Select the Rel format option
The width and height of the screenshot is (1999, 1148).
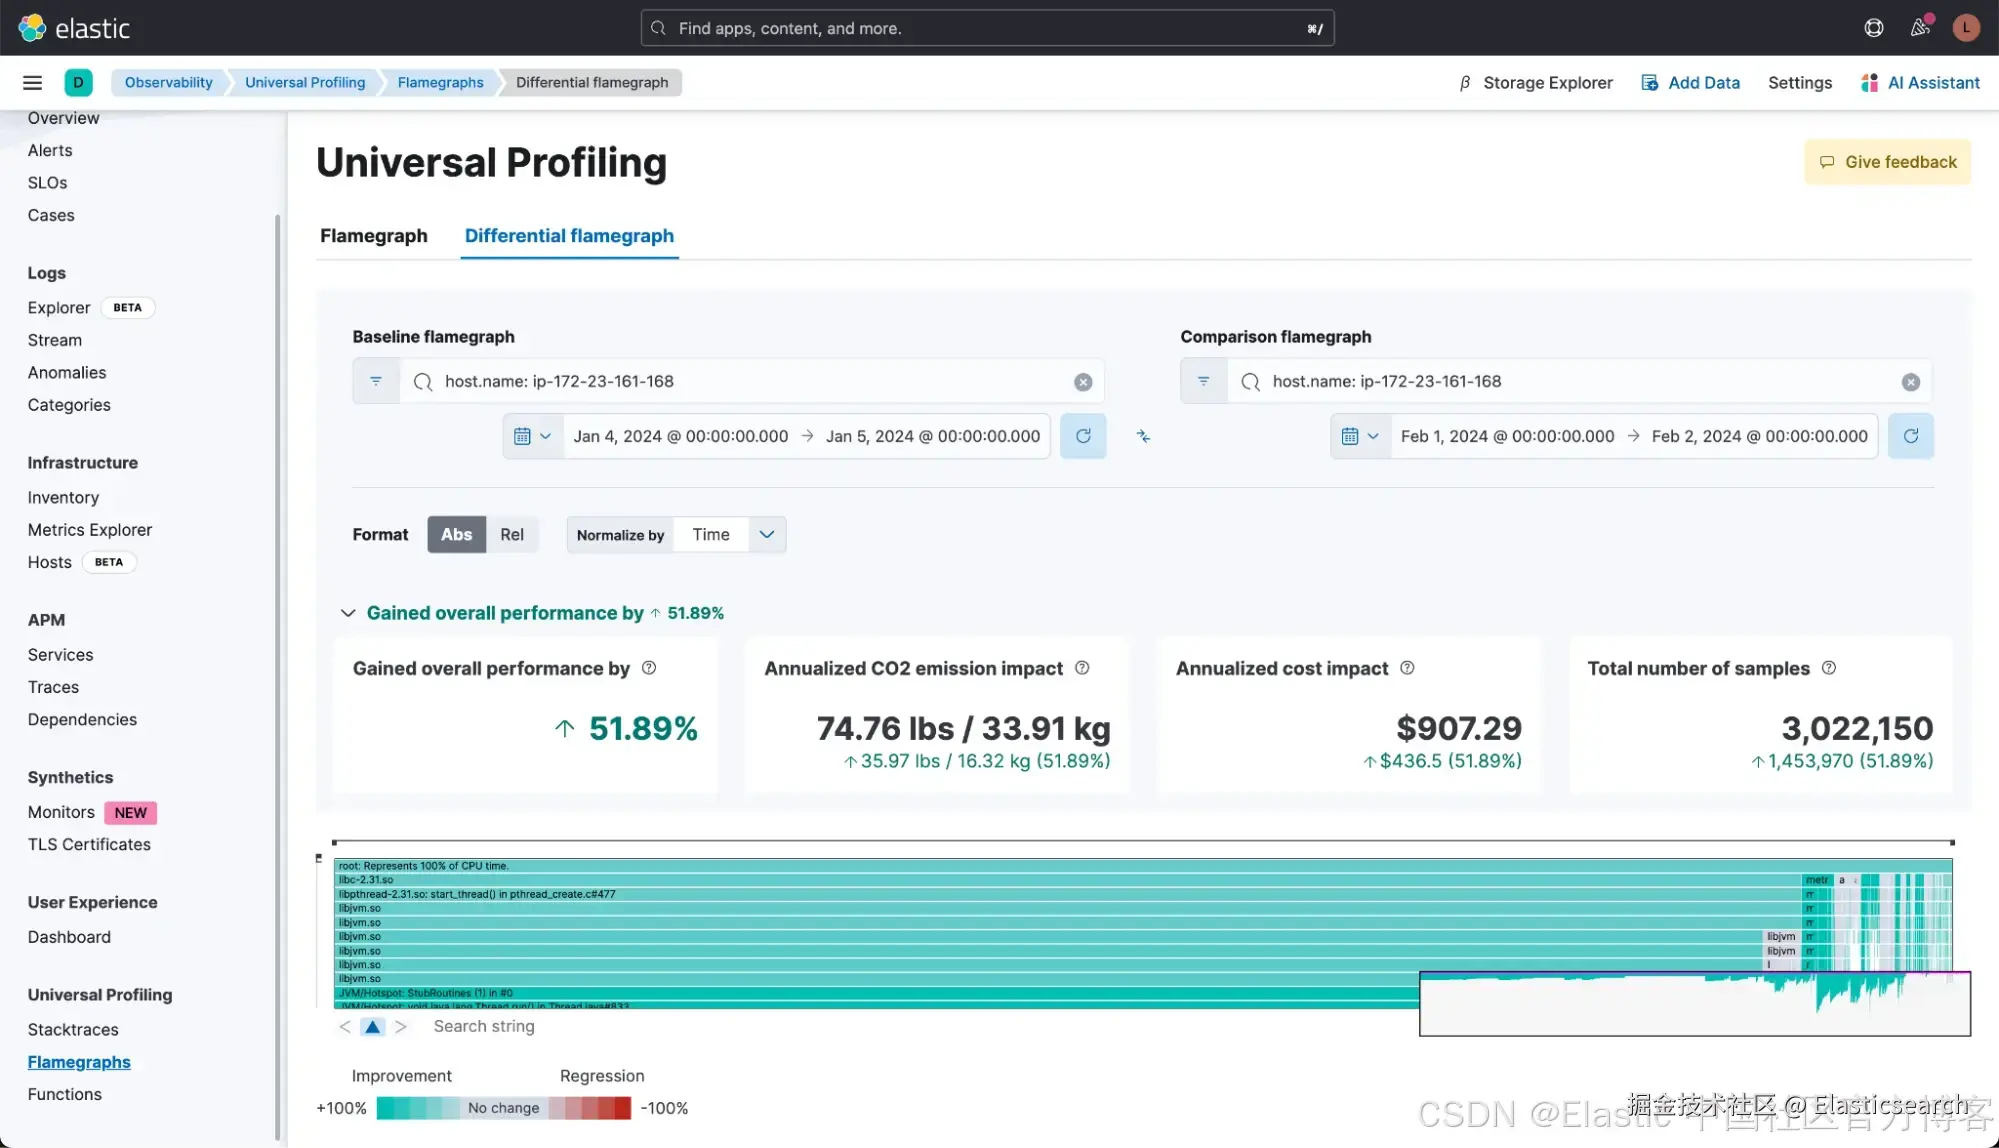(511, 535)
